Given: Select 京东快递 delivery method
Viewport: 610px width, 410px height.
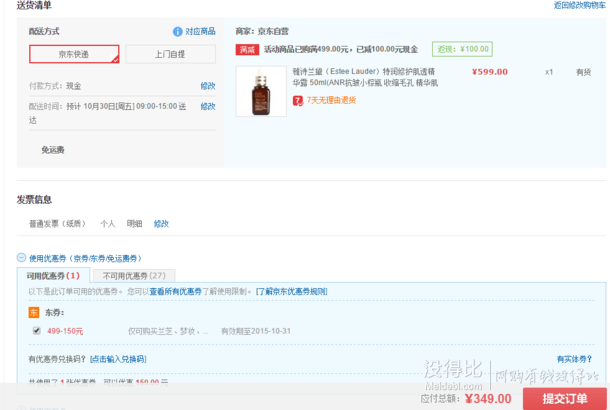Looking at the screenshot, I should (74, 54).
